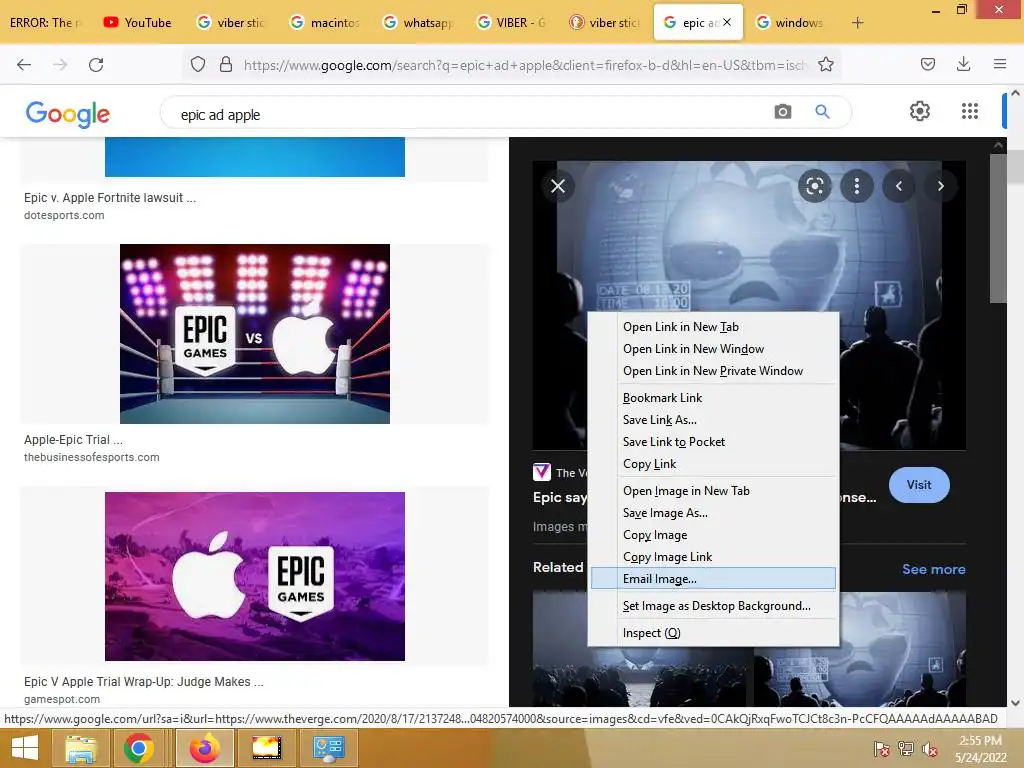Viewport: 1024px width, 768px height.
Task: Select Bookmark Link from context menu
Action: [713, 398]
